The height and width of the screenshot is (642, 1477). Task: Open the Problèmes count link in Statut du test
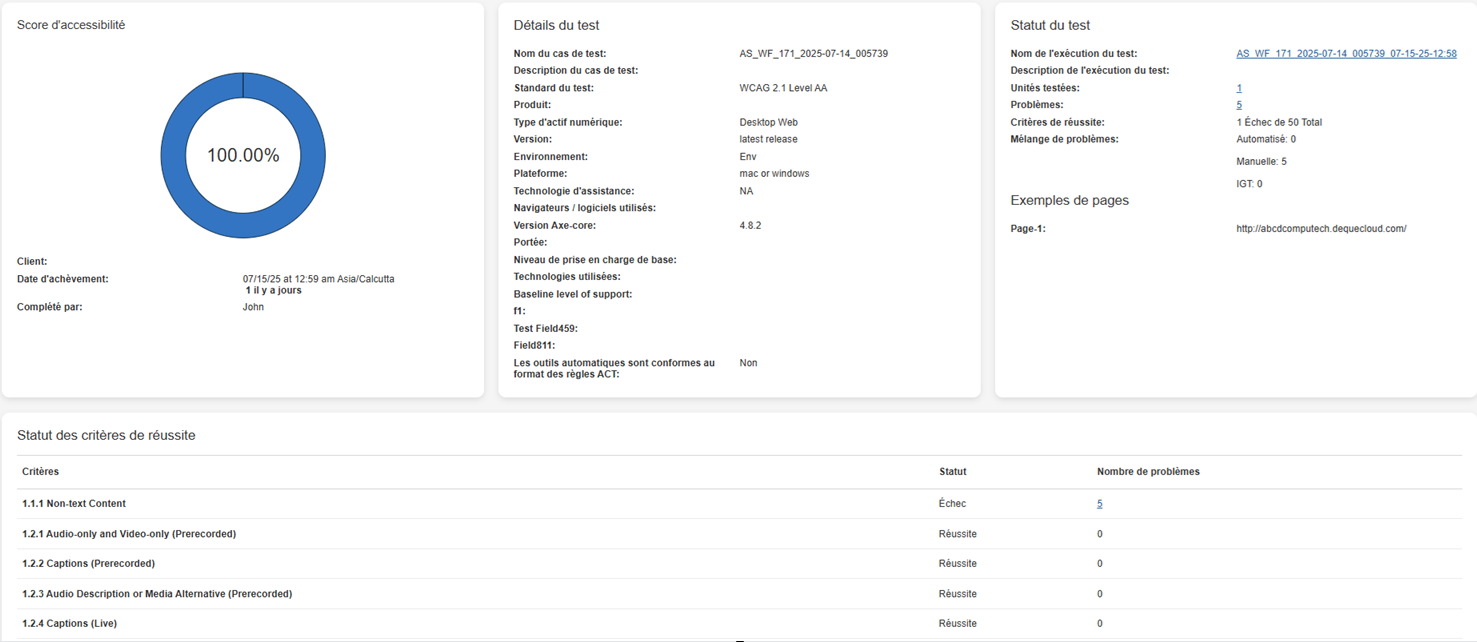1239,105
